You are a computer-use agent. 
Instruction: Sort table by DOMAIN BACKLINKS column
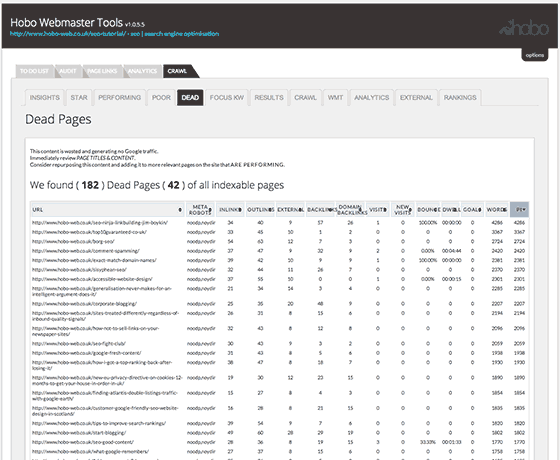(x=350, y=210)
